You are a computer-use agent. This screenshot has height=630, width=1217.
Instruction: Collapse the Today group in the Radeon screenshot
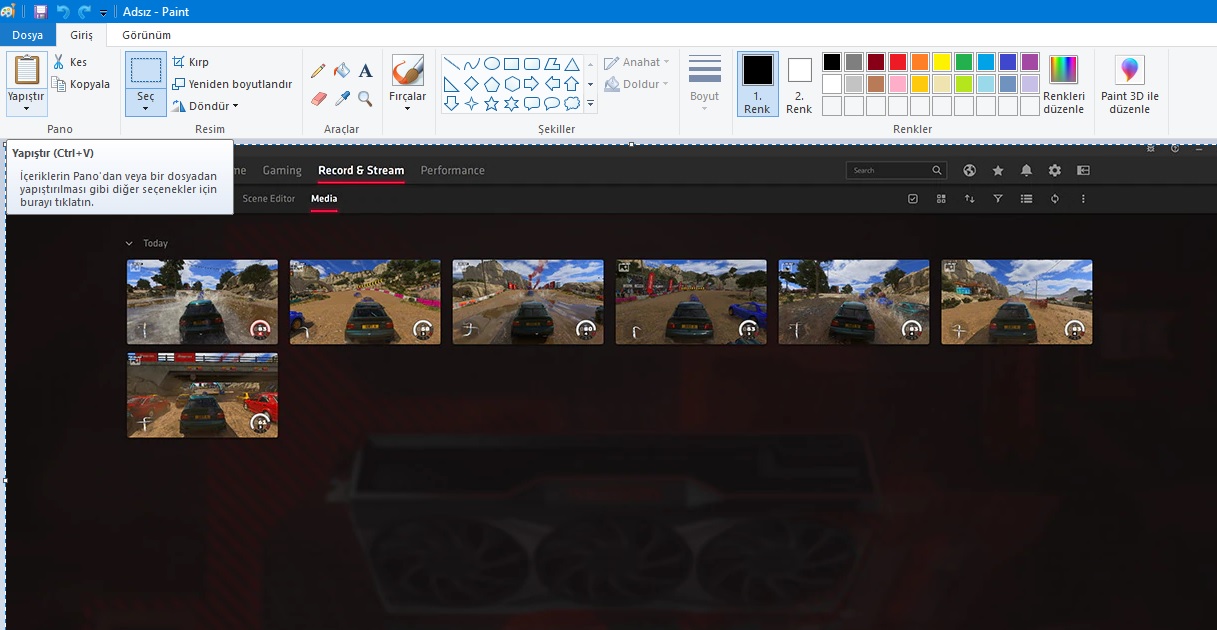coord(129,243)
